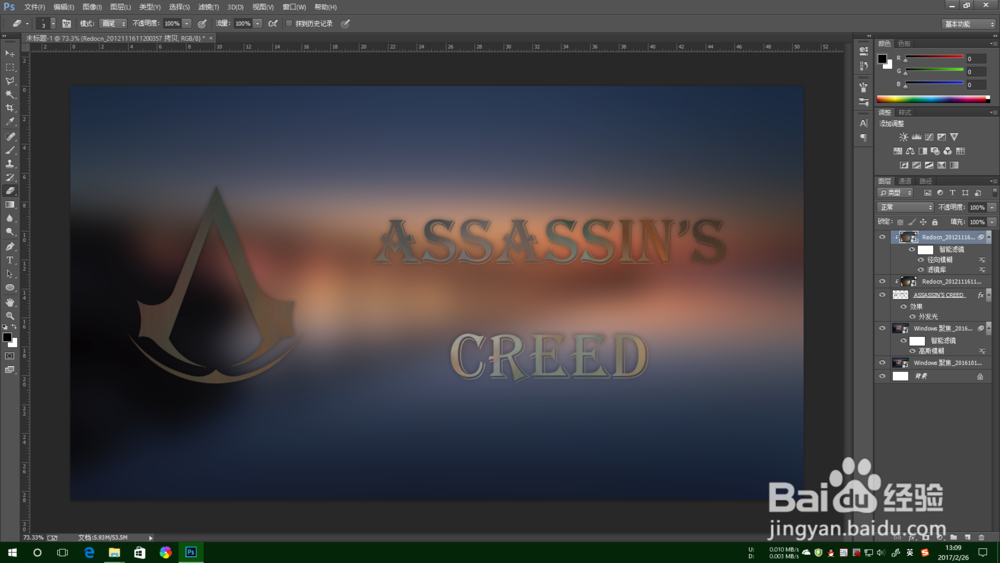The width and height of the screenshot is (1000, 563).
Task: Select the Horizontal Type tool
Action: (x=10, y=260)
